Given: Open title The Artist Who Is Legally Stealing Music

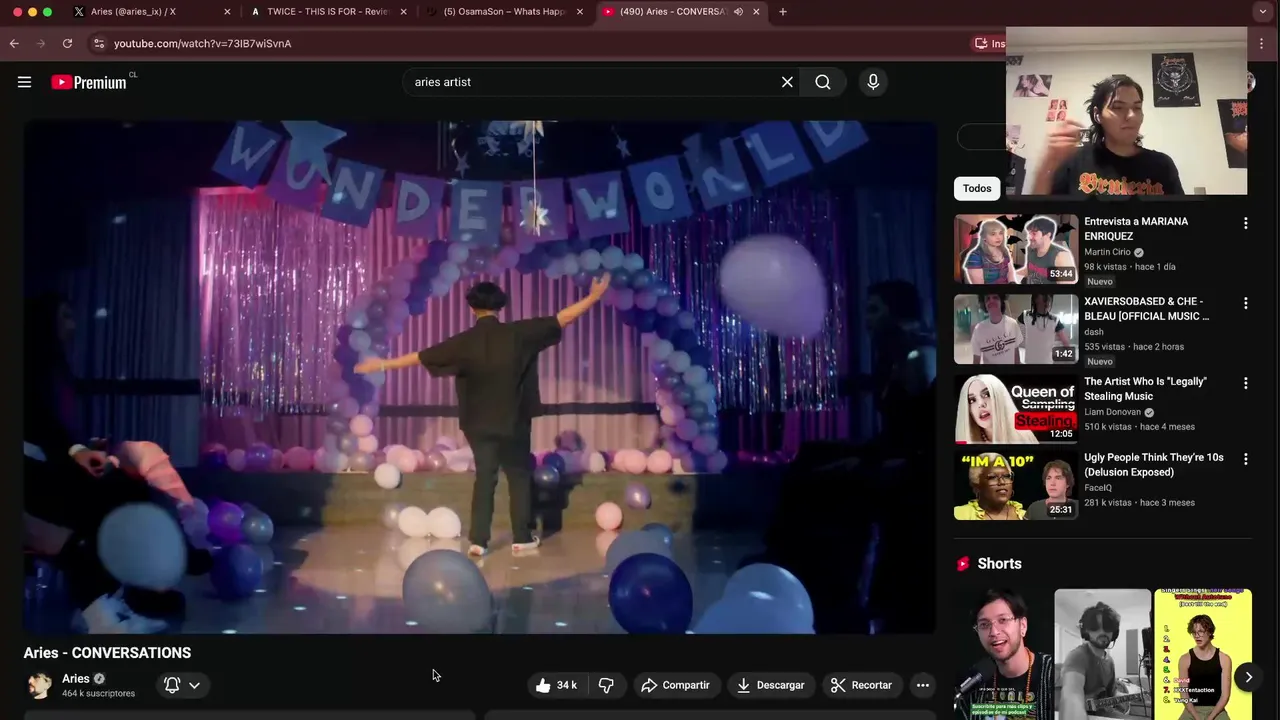Looking at the screenshot, I should tap(1146, 389).
